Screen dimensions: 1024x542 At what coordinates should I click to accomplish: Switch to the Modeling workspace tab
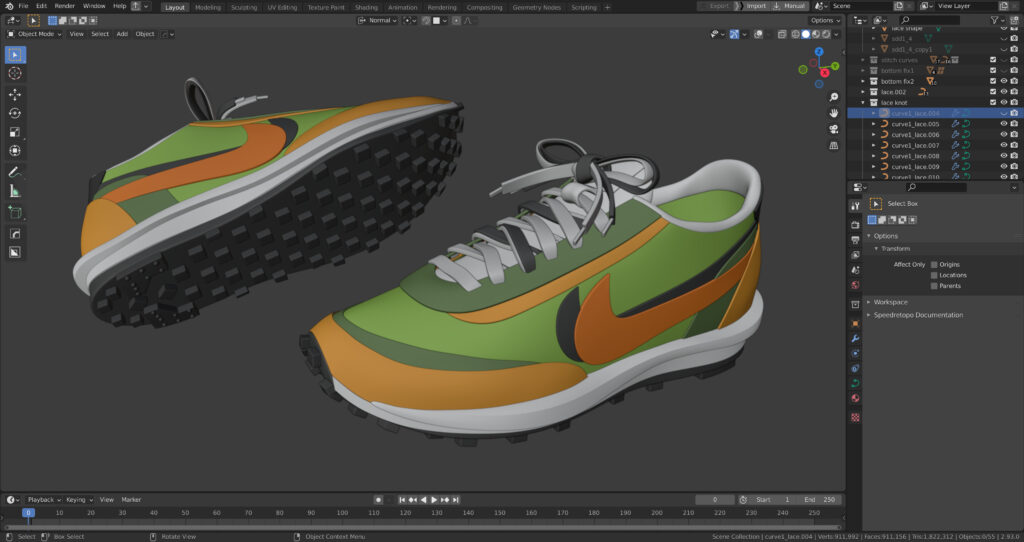[208, 7]
